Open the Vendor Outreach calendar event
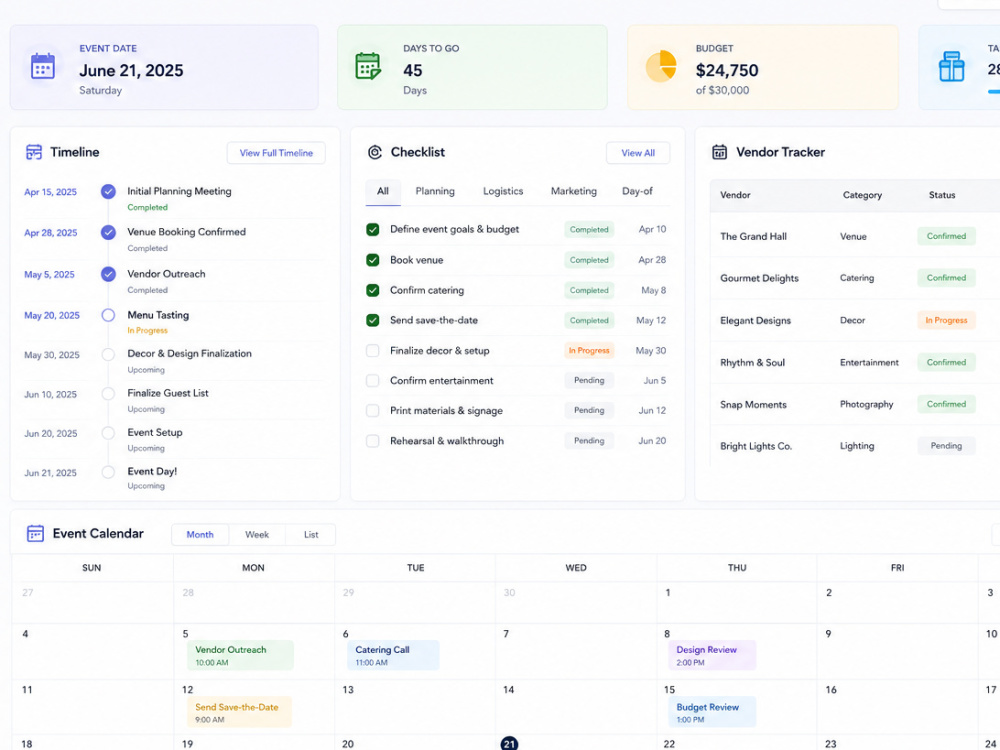 pos(240,655)
